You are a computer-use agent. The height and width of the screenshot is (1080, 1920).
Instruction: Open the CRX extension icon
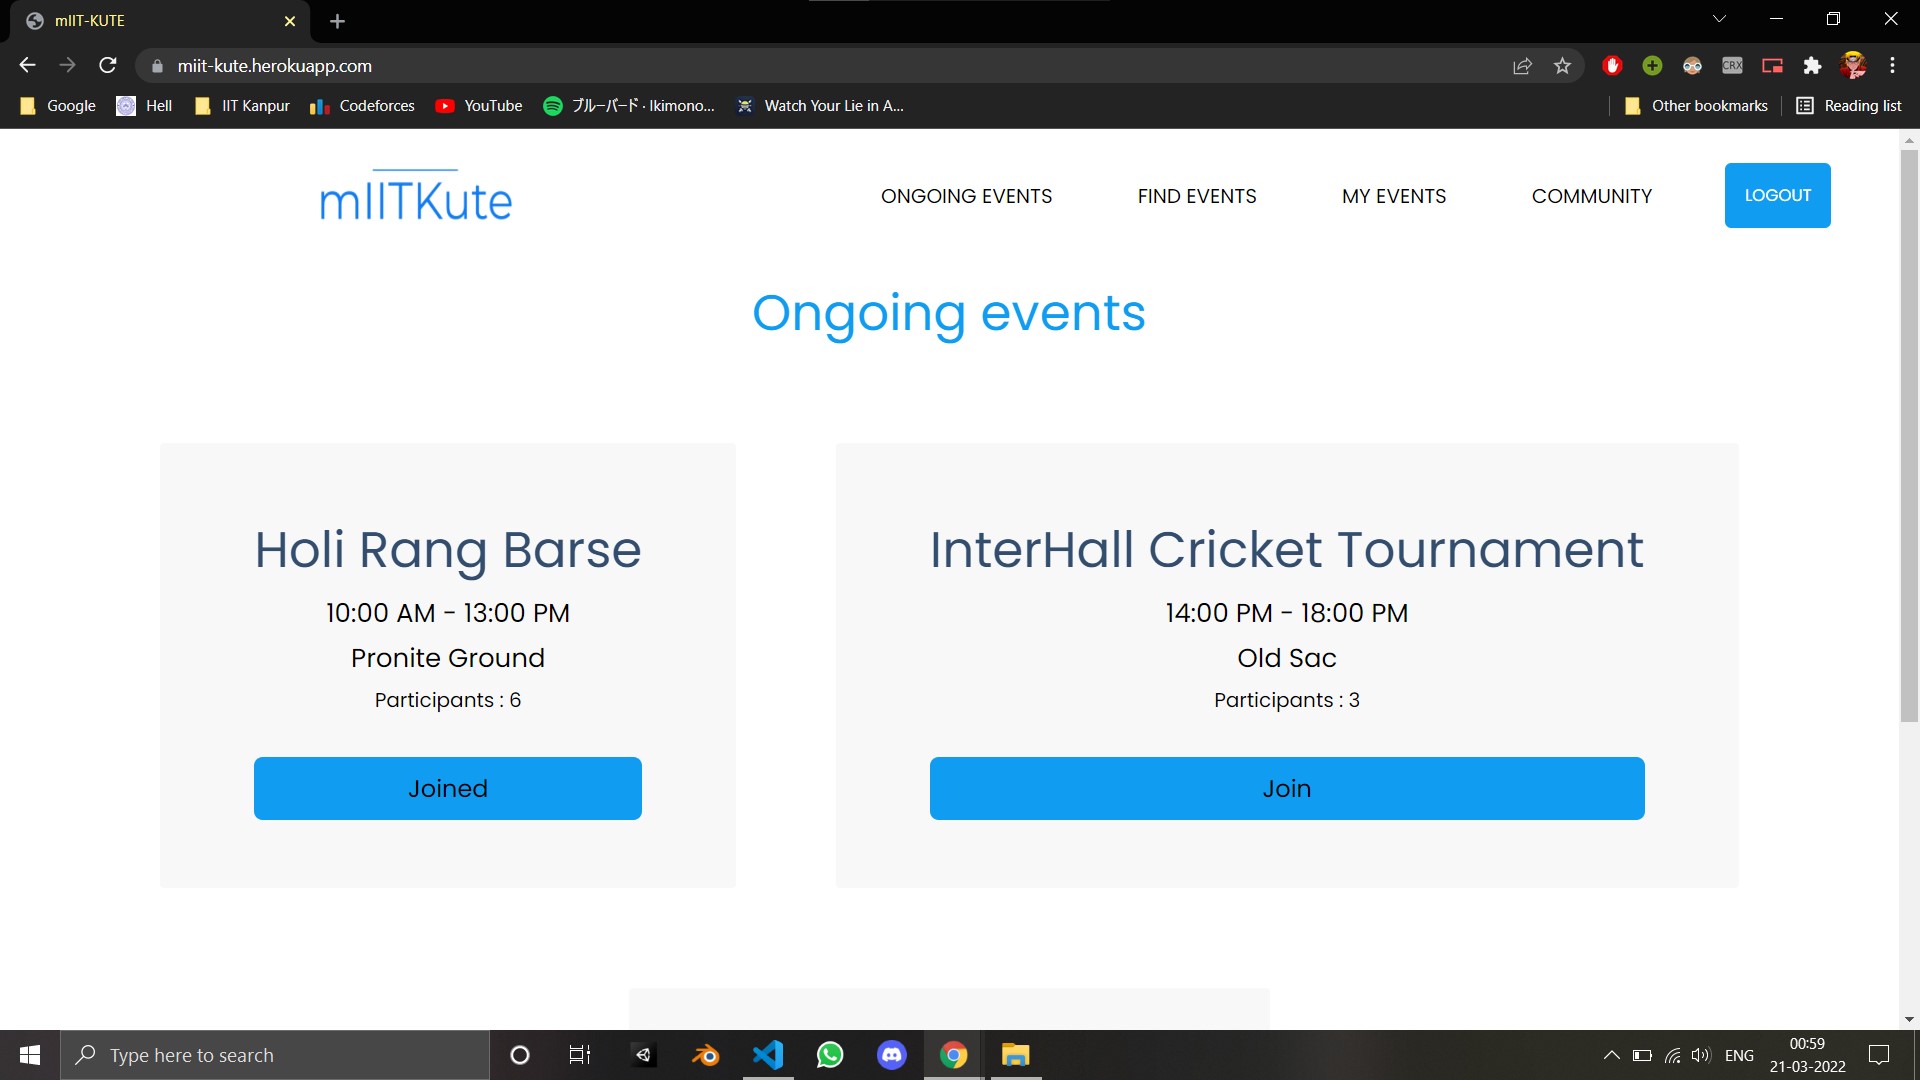pyautogui.click(x=1732, y=66)
